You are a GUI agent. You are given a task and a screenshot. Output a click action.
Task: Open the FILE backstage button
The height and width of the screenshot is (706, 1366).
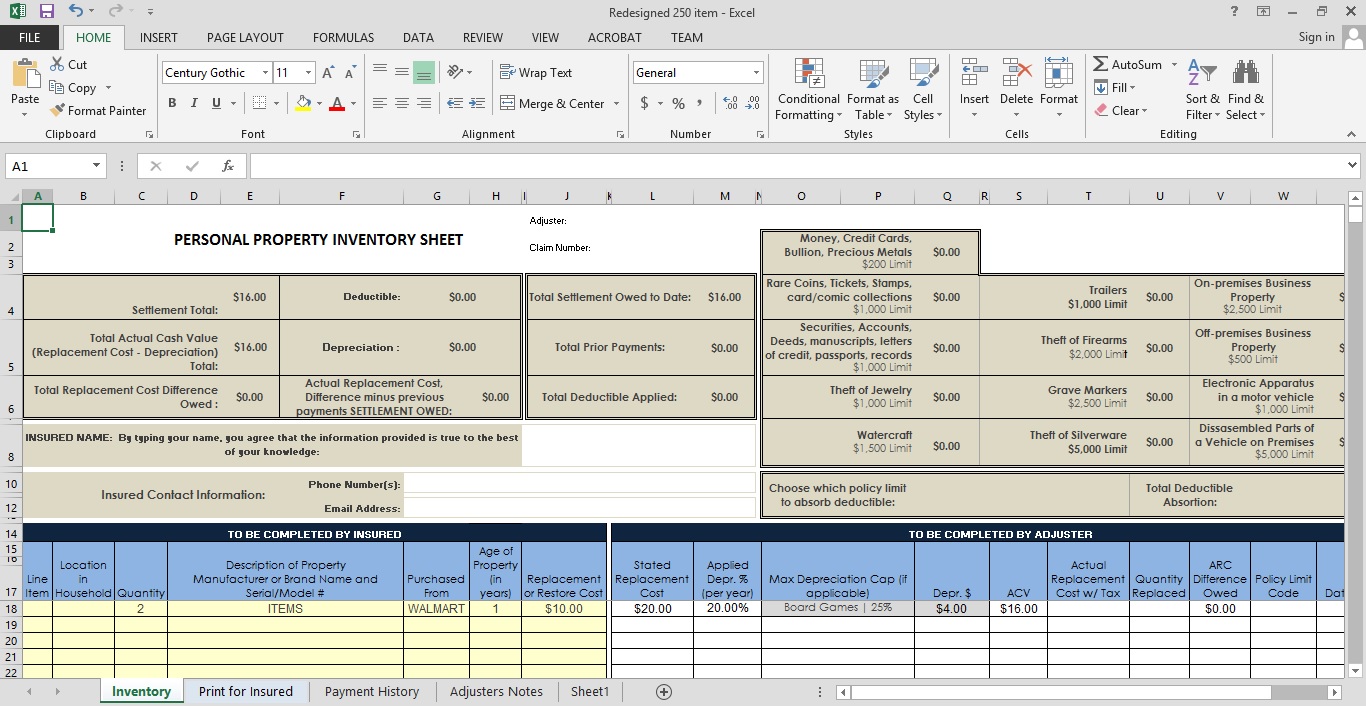point(30,38)
